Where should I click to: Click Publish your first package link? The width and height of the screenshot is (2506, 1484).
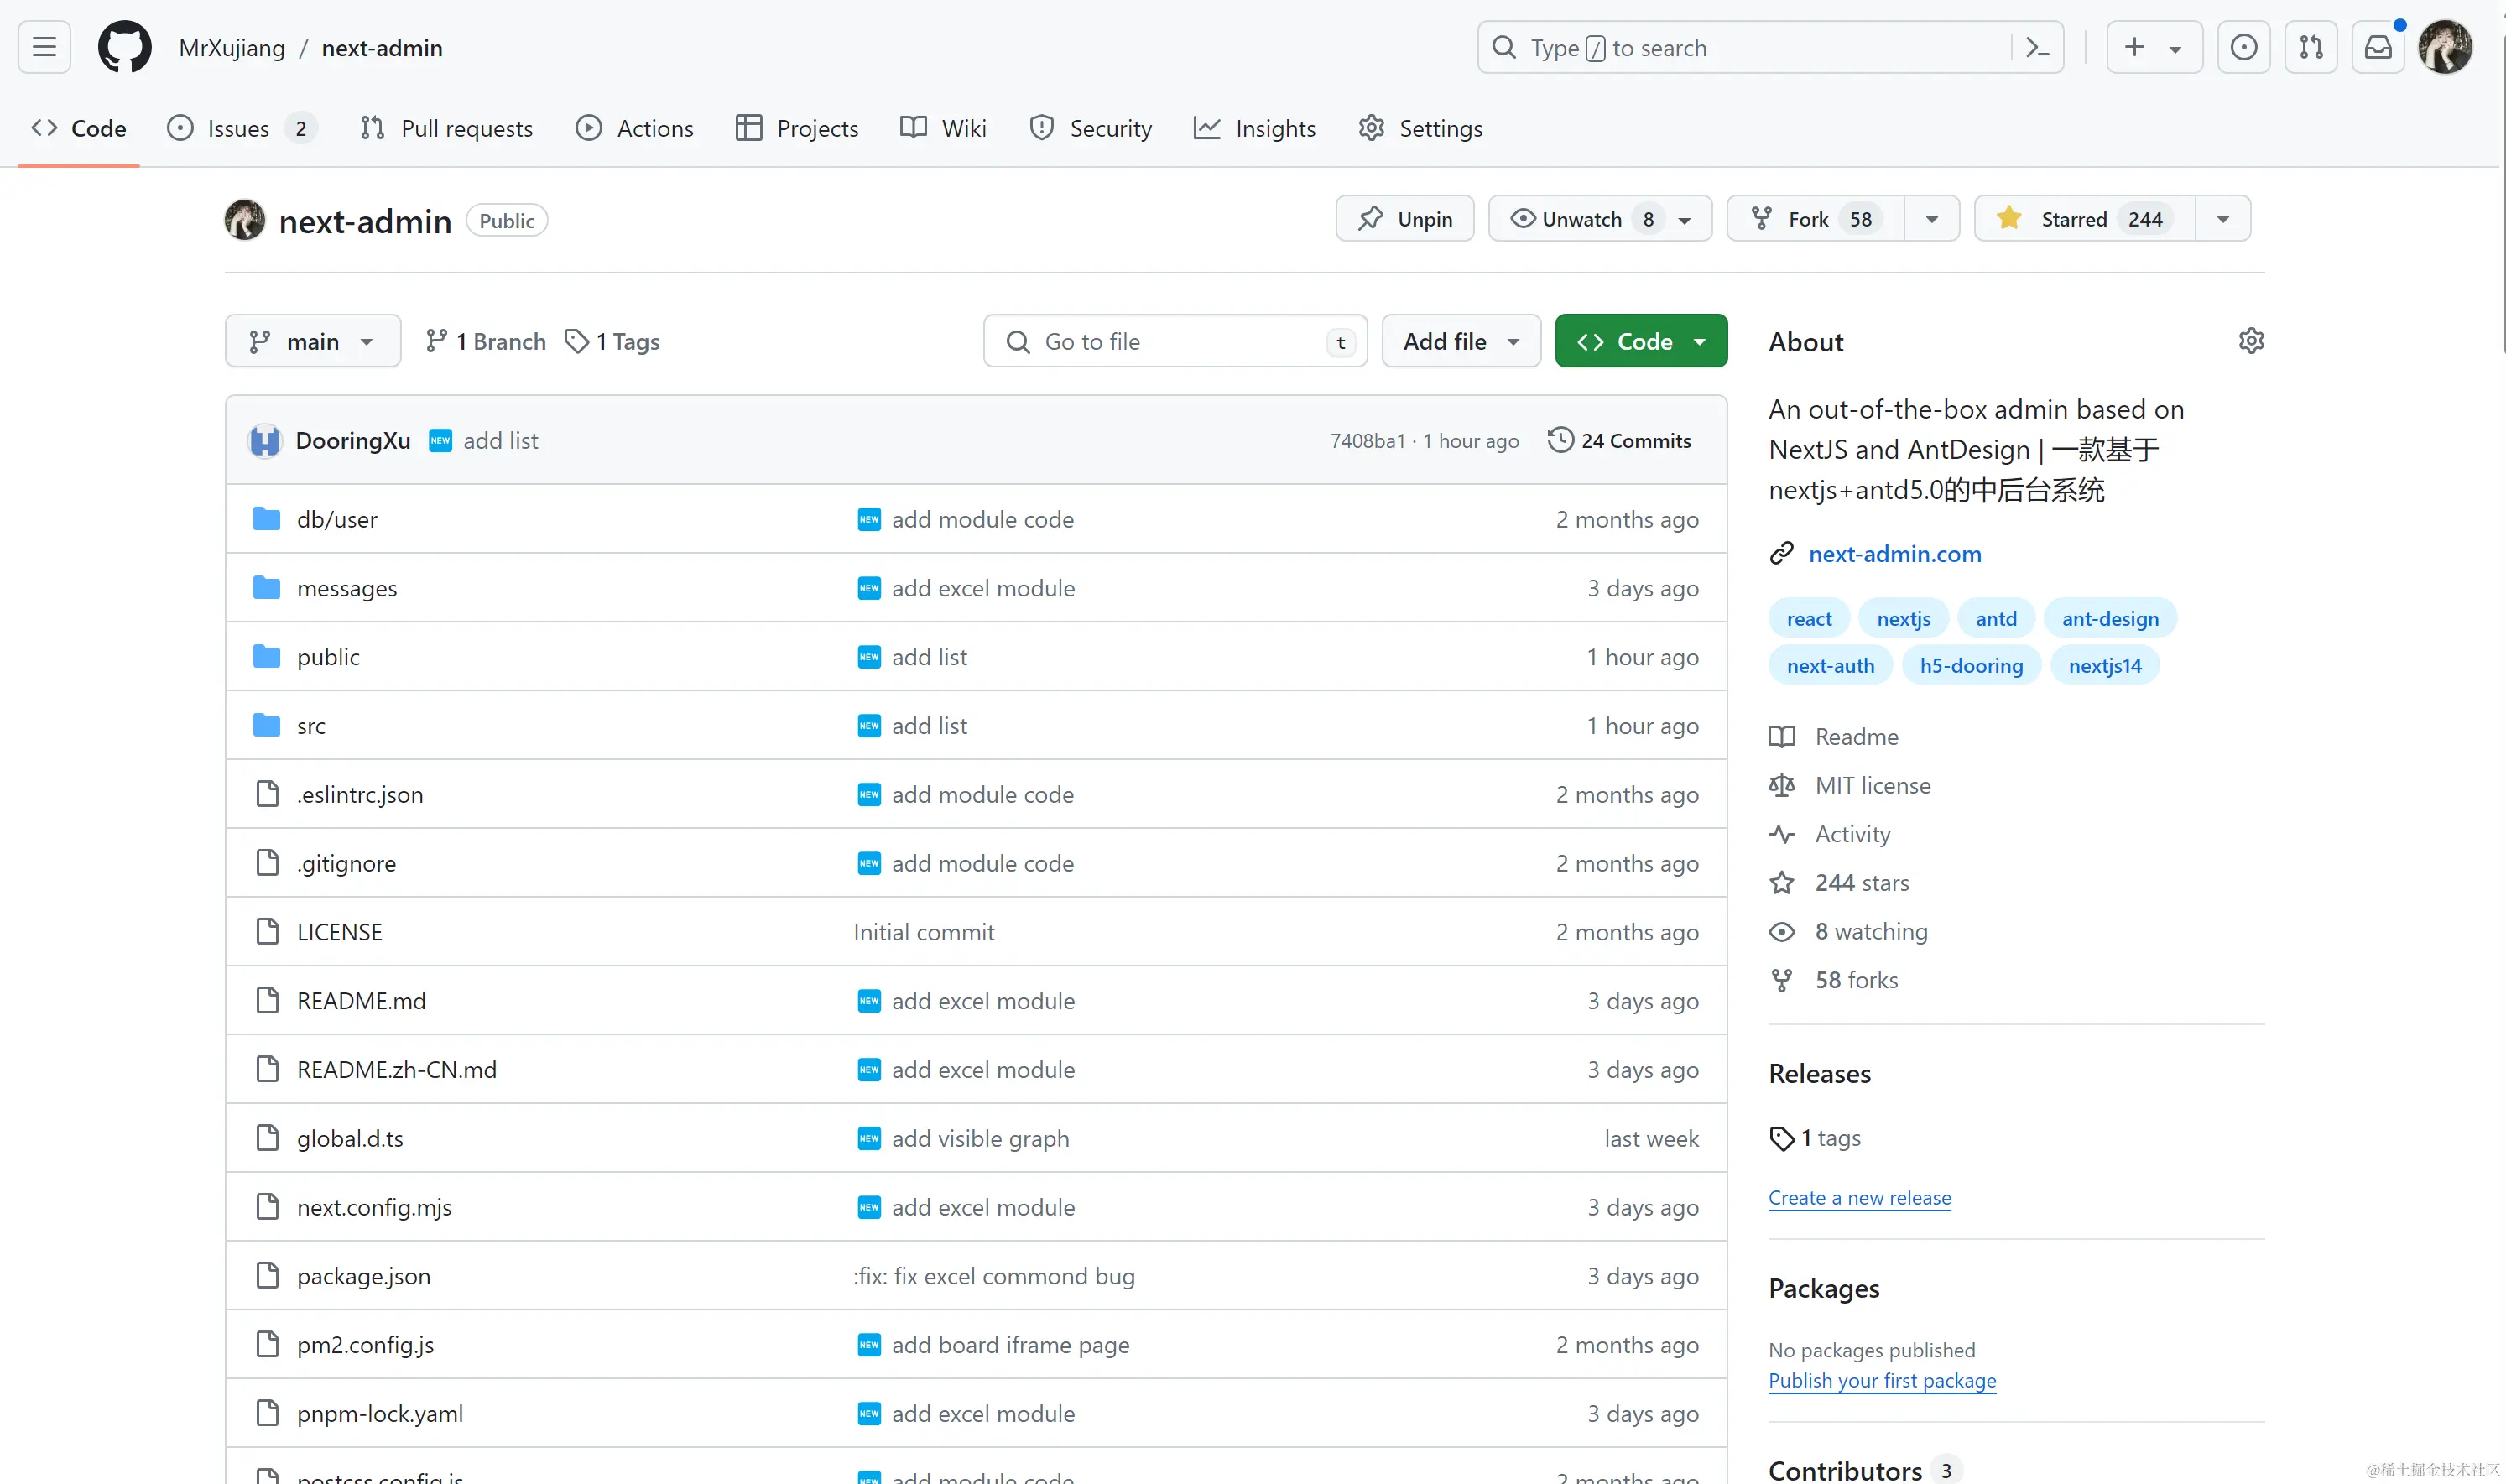click(1882, 1380)
